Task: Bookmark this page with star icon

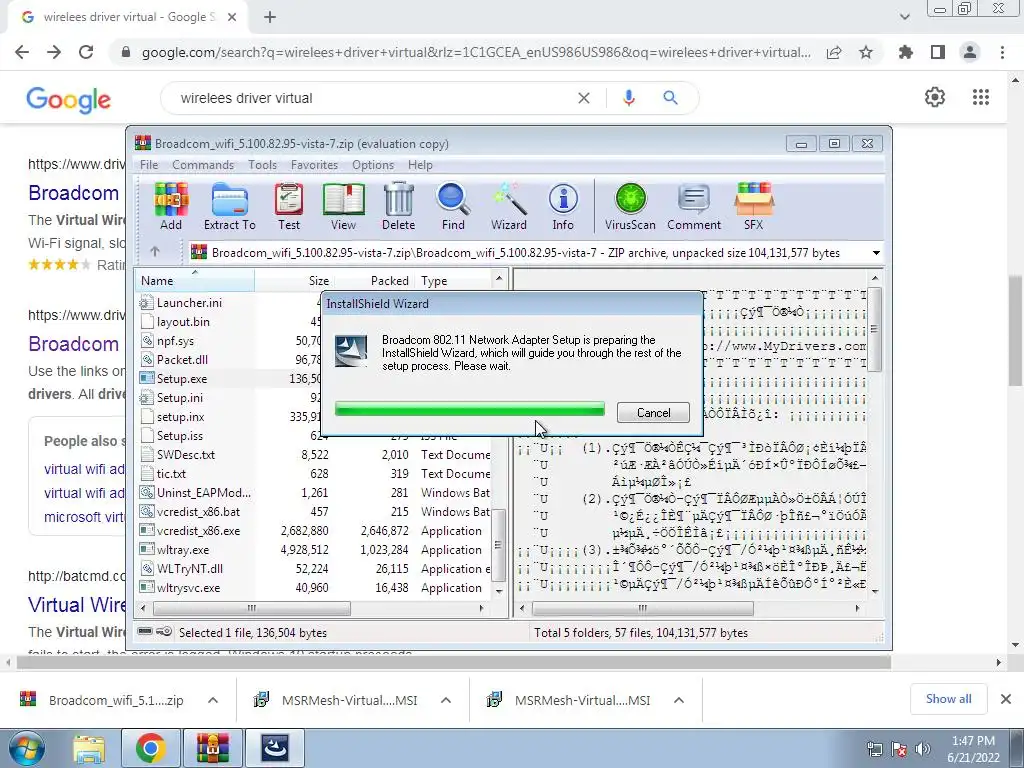Action: [x=866, y=52]
